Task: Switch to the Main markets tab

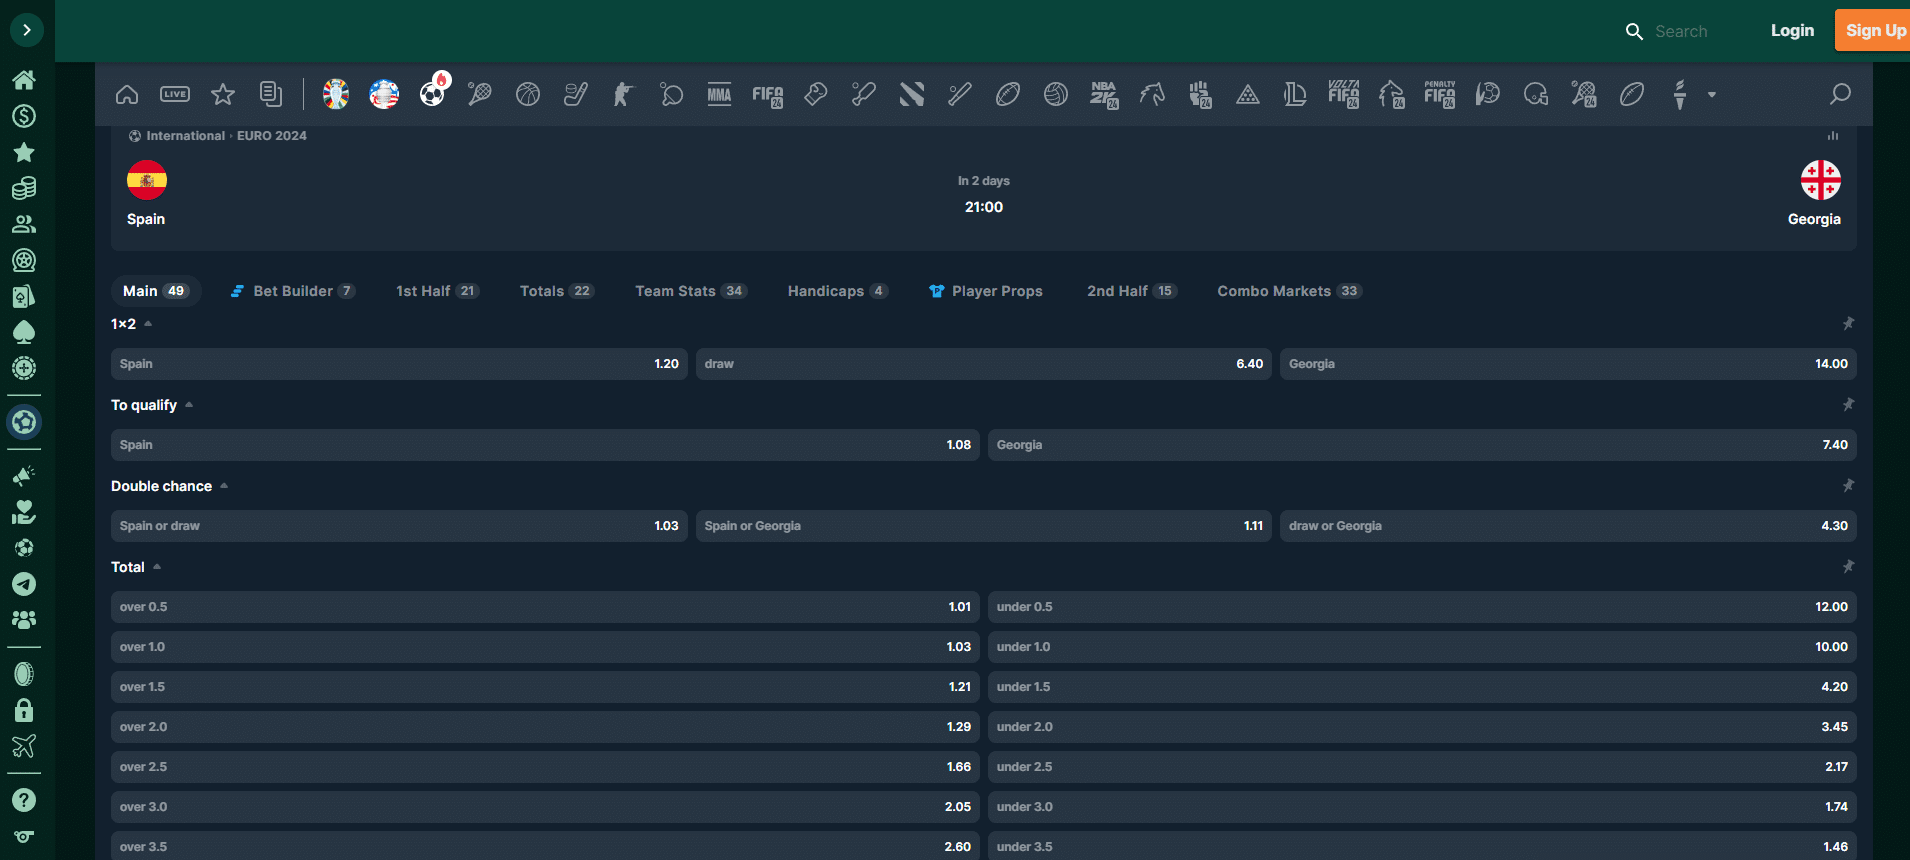Action: (156, 291)
